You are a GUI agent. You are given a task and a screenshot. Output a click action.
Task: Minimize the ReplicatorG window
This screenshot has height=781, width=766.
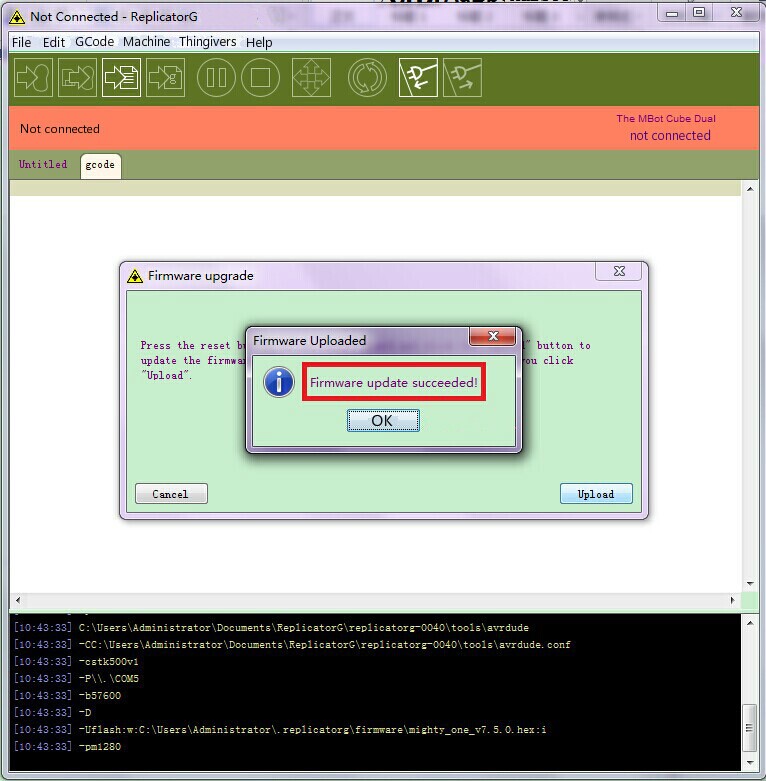coord(672,13)
